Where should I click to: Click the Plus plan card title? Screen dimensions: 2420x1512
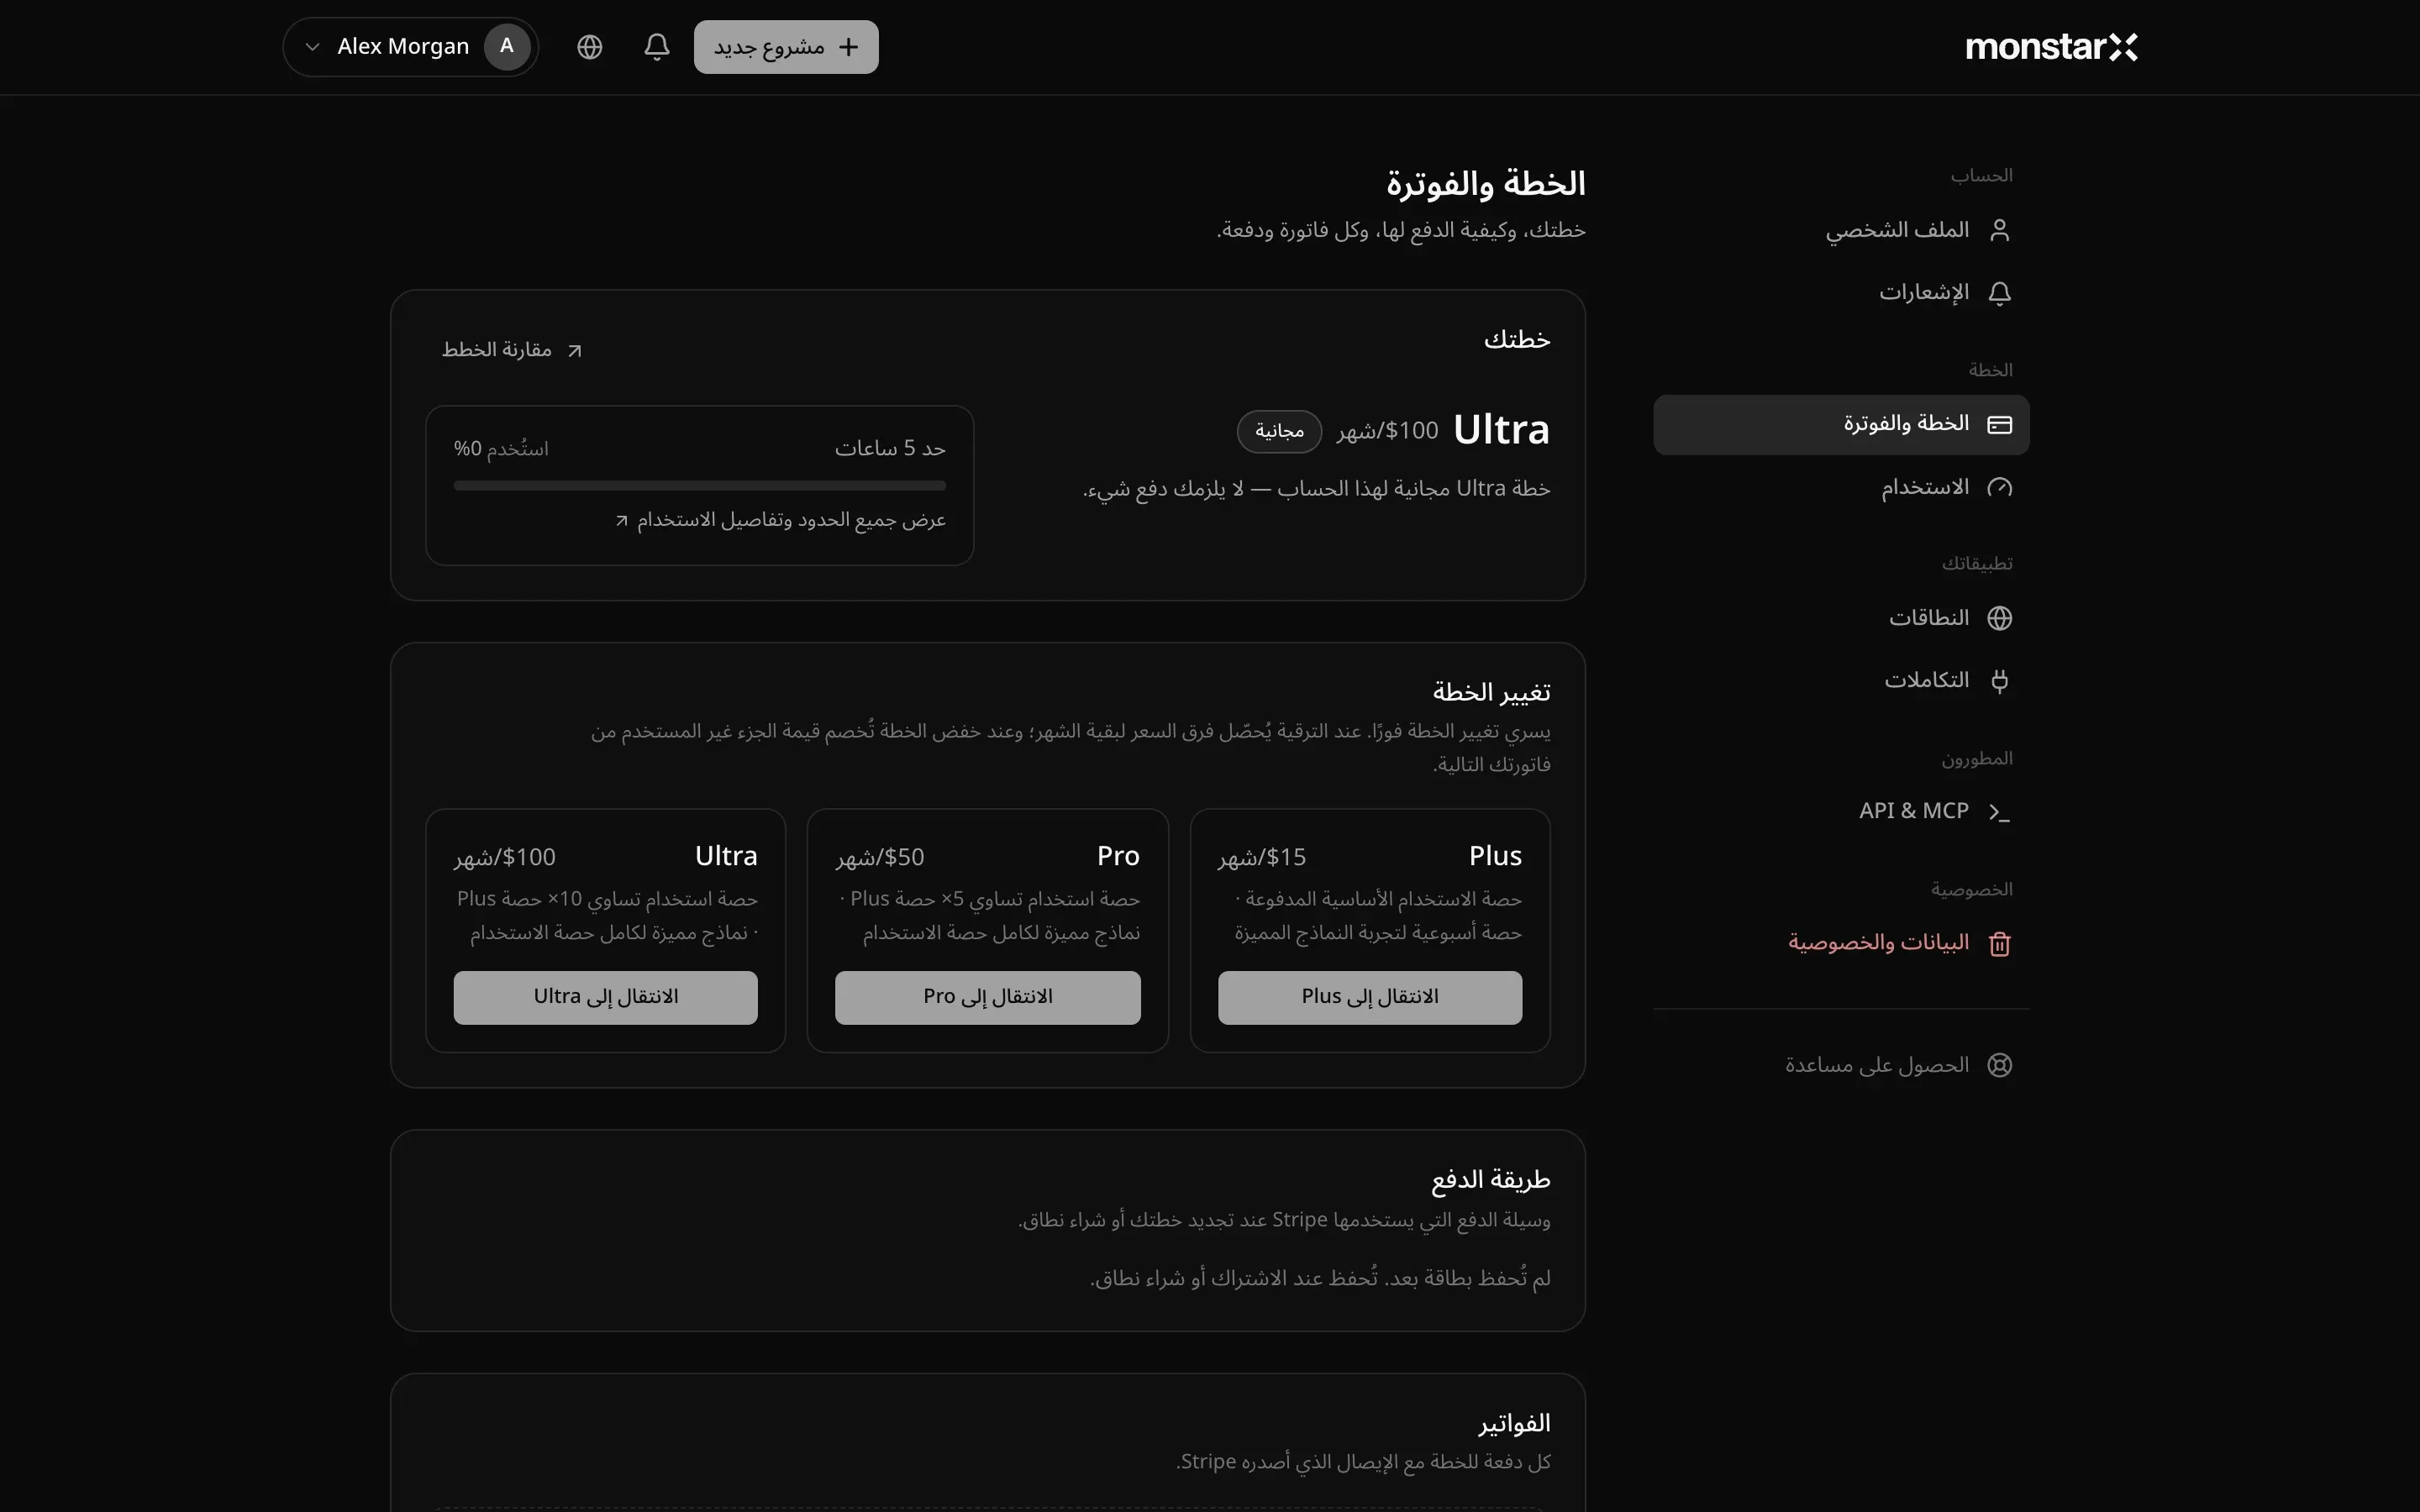1495,856
